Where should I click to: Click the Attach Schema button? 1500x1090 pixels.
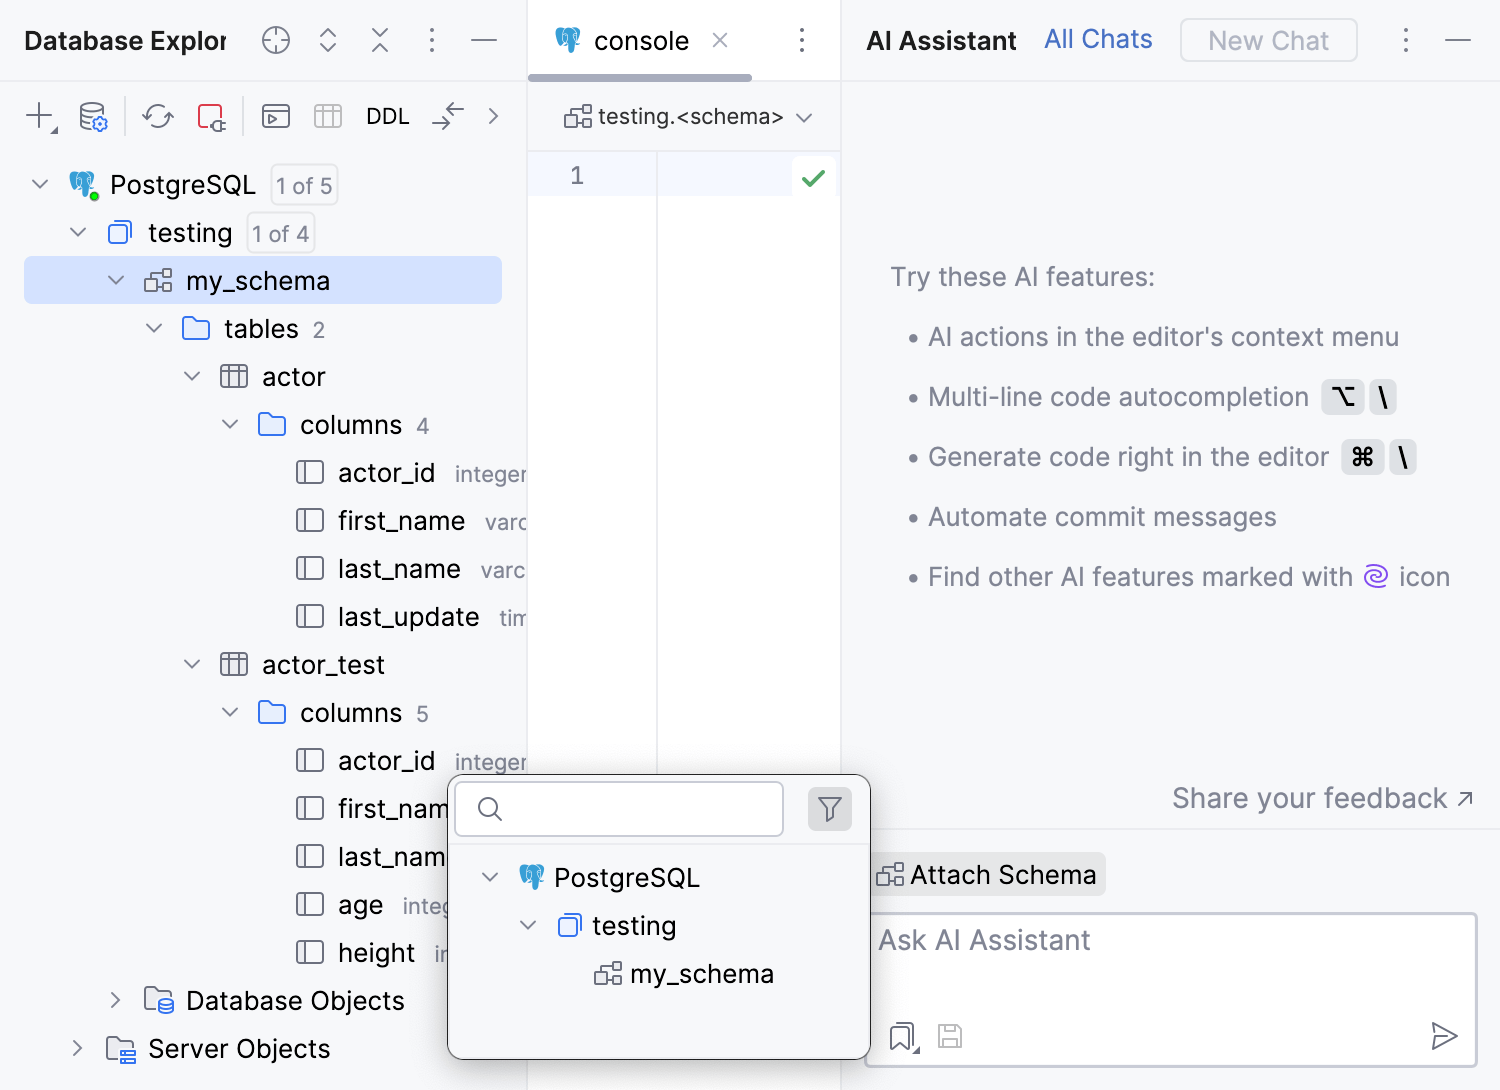987,875
